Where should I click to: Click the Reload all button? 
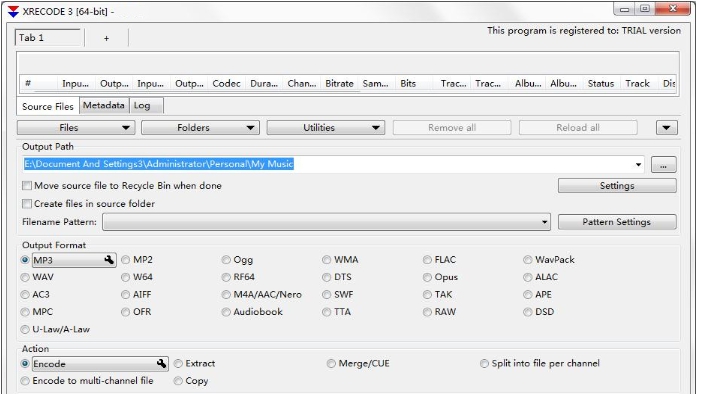pyautogui.click(x=578, y=128)
